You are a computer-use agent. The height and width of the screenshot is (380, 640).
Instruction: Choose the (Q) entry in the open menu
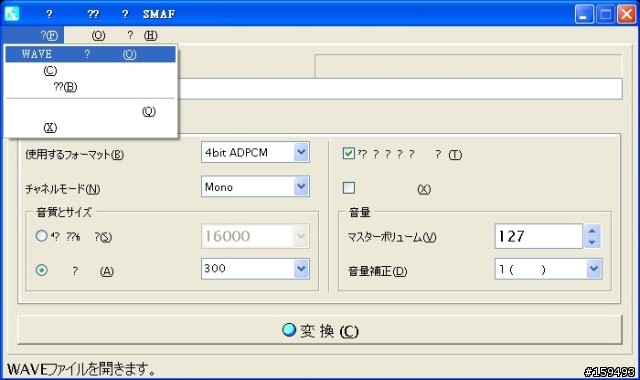pyautogui.click(x=90, y=111)
